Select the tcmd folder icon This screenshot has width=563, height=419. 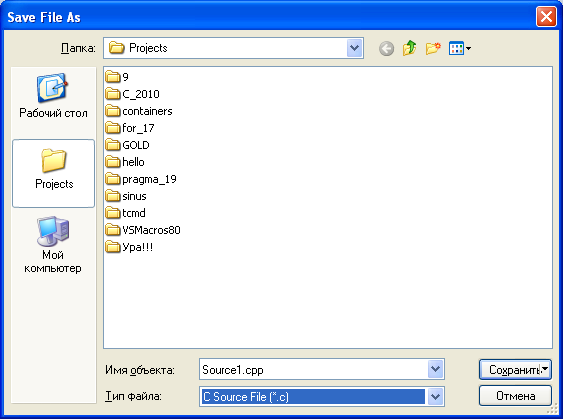(x=113, y=213)
